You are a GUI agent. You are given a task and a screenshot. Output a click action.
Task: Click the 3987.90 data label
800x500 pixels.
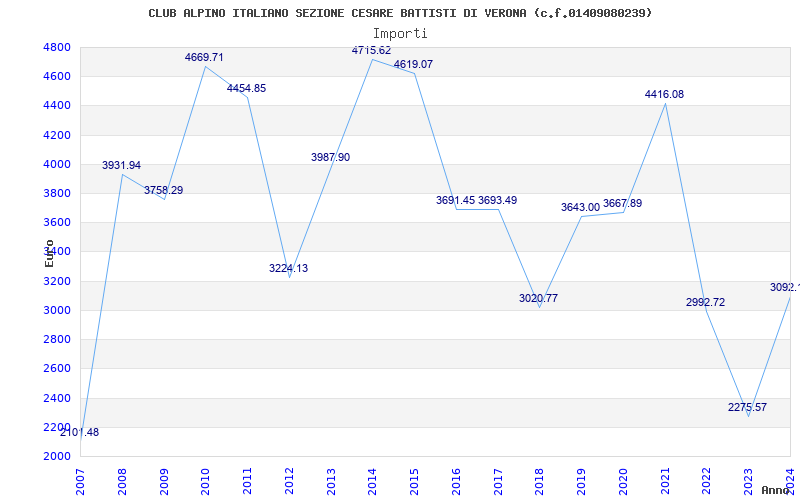coord(331,157)
